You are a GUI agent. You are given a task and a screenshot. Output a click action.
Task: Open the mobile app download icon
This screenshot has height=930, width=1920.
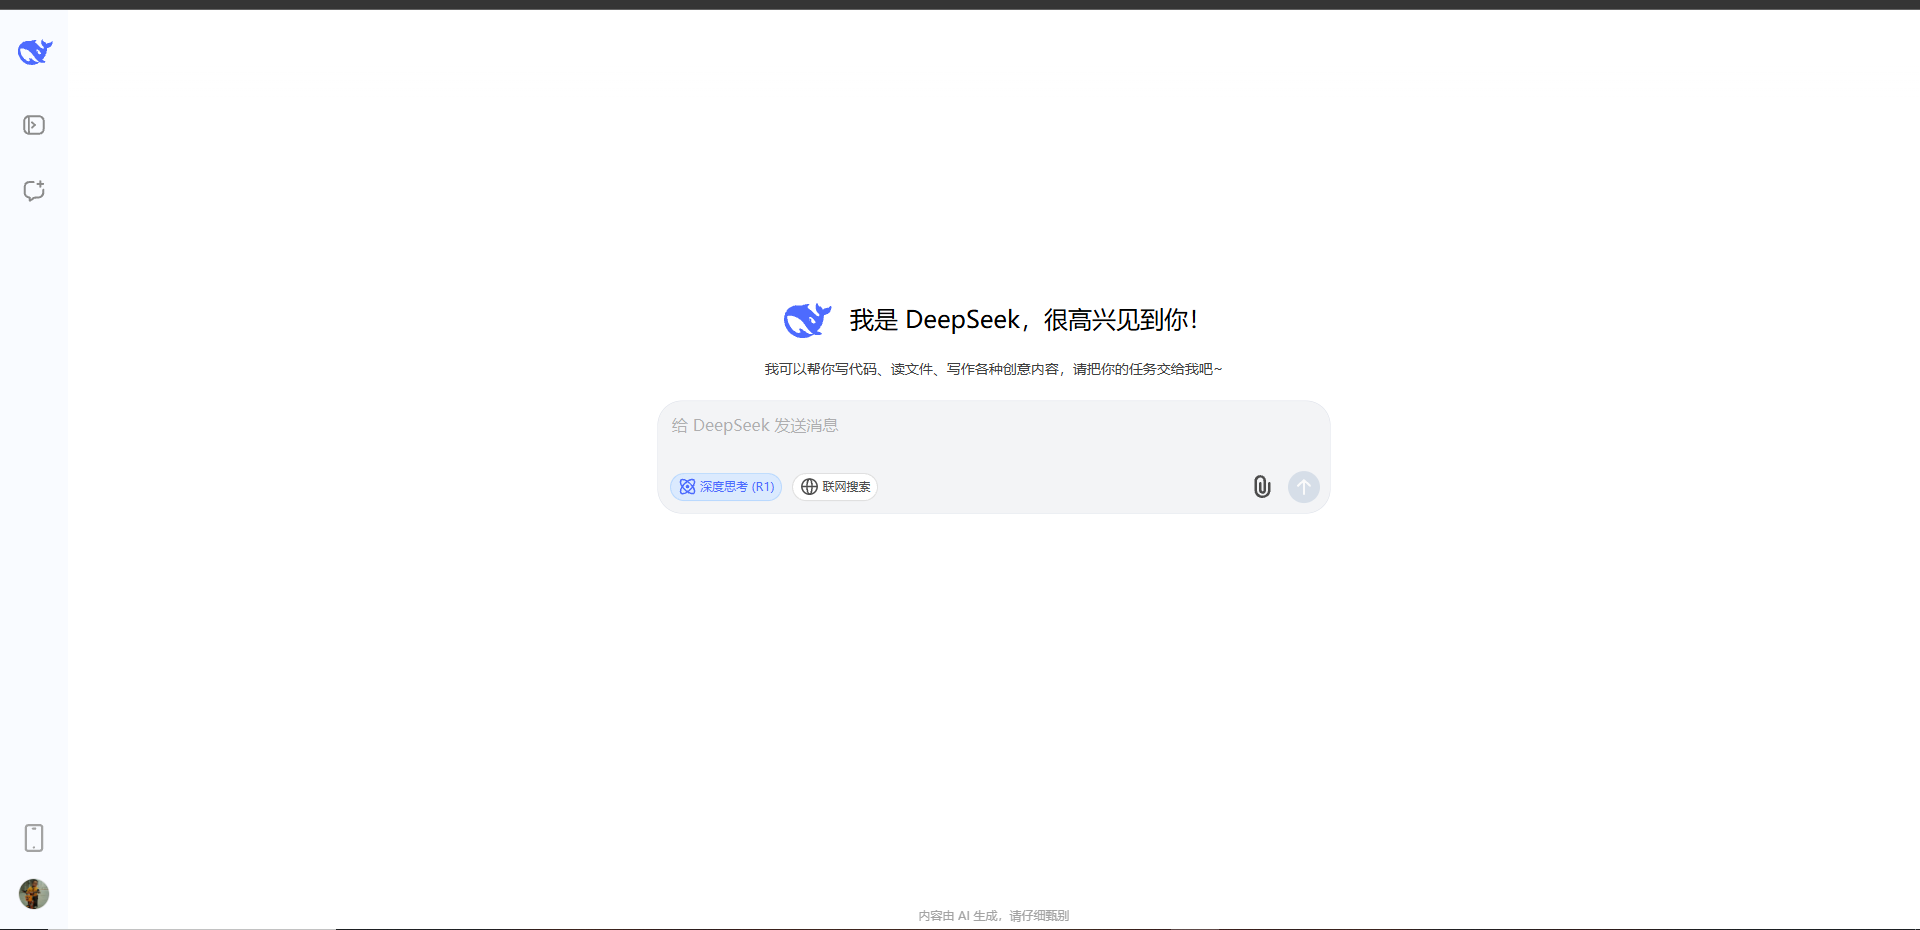(34, 838)
